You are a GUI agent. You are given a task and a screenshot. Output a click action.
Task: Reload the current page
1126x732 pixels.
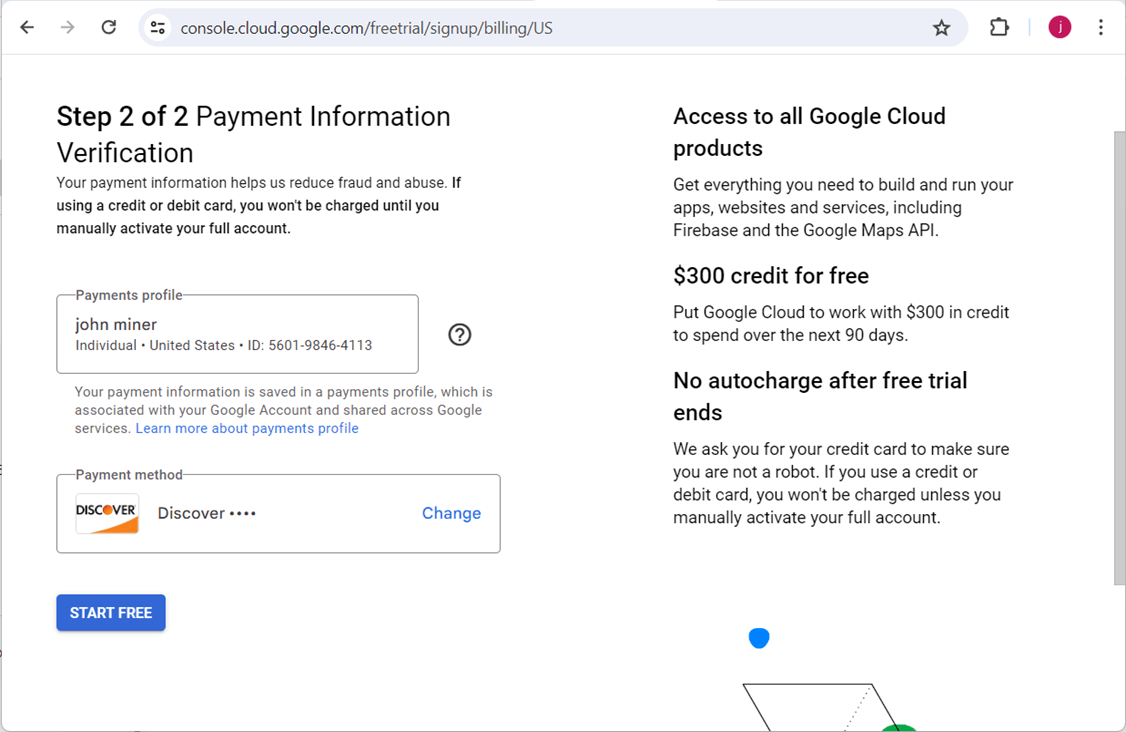(x=109, y=28)
